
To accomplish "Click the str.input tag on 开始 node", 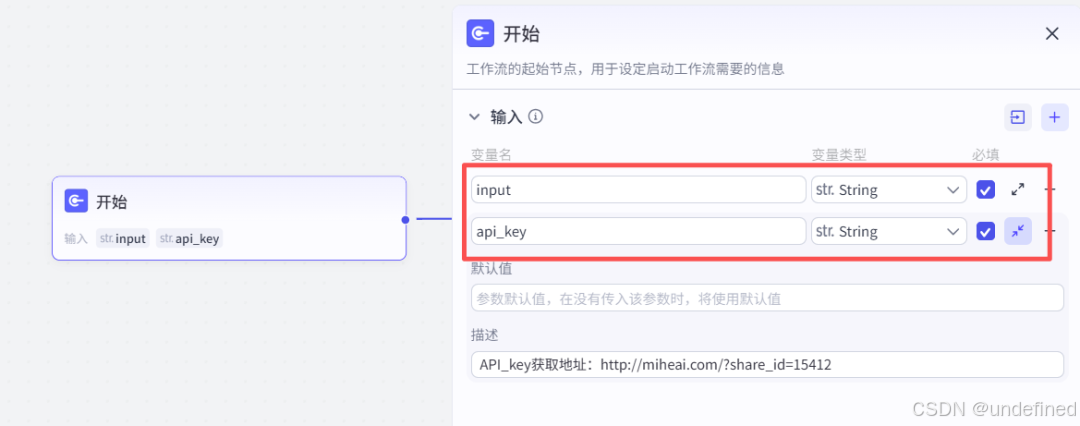I will coord(123,239).
